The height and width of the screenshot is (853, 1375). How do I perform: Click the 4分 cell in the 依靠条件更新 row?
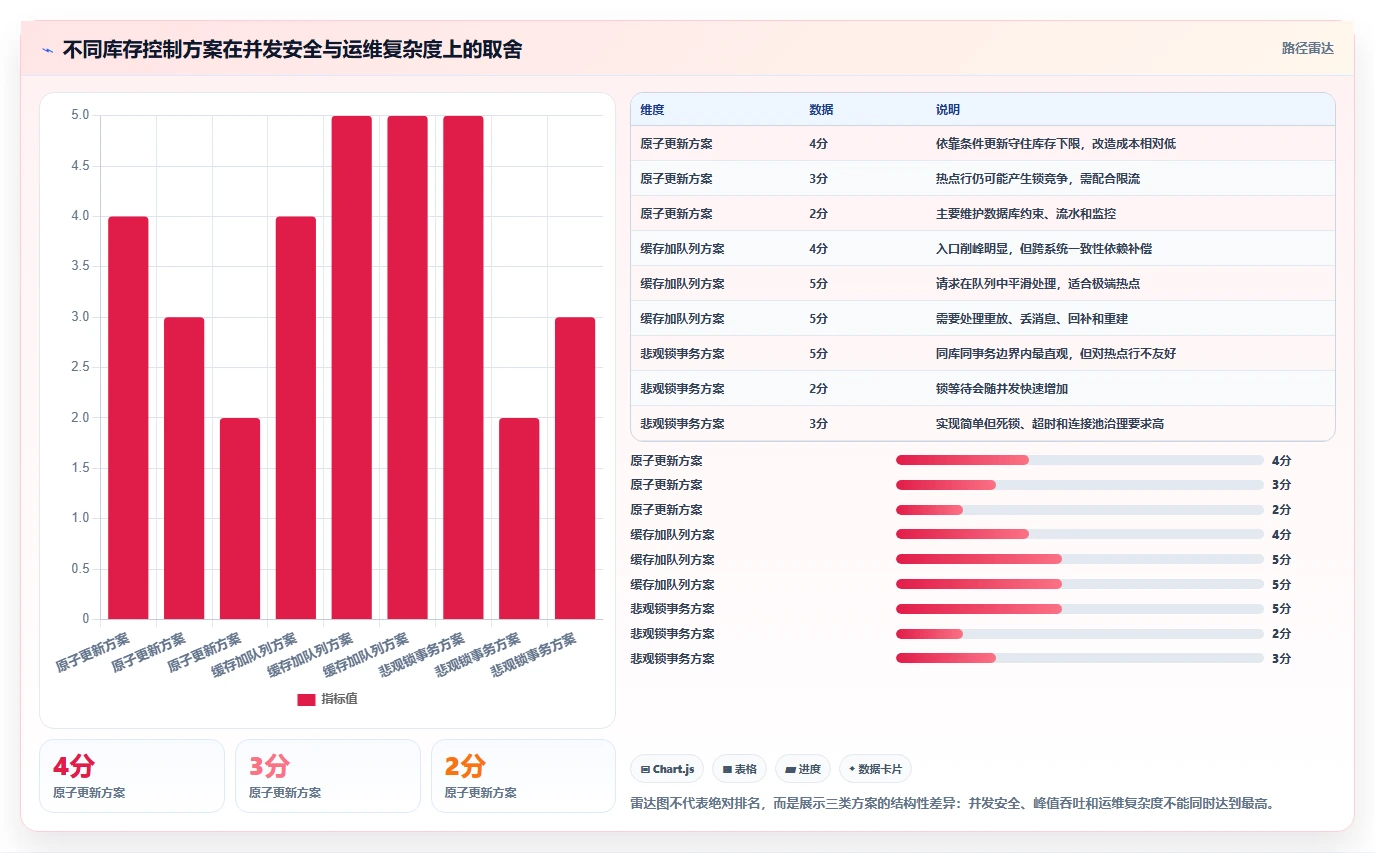[x=818, y=144]
